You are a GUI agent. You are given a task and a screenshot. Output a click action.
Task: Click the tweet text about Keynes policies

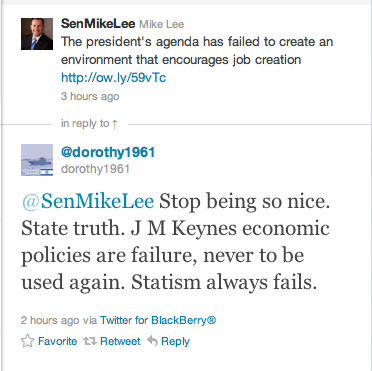point(176,242)
